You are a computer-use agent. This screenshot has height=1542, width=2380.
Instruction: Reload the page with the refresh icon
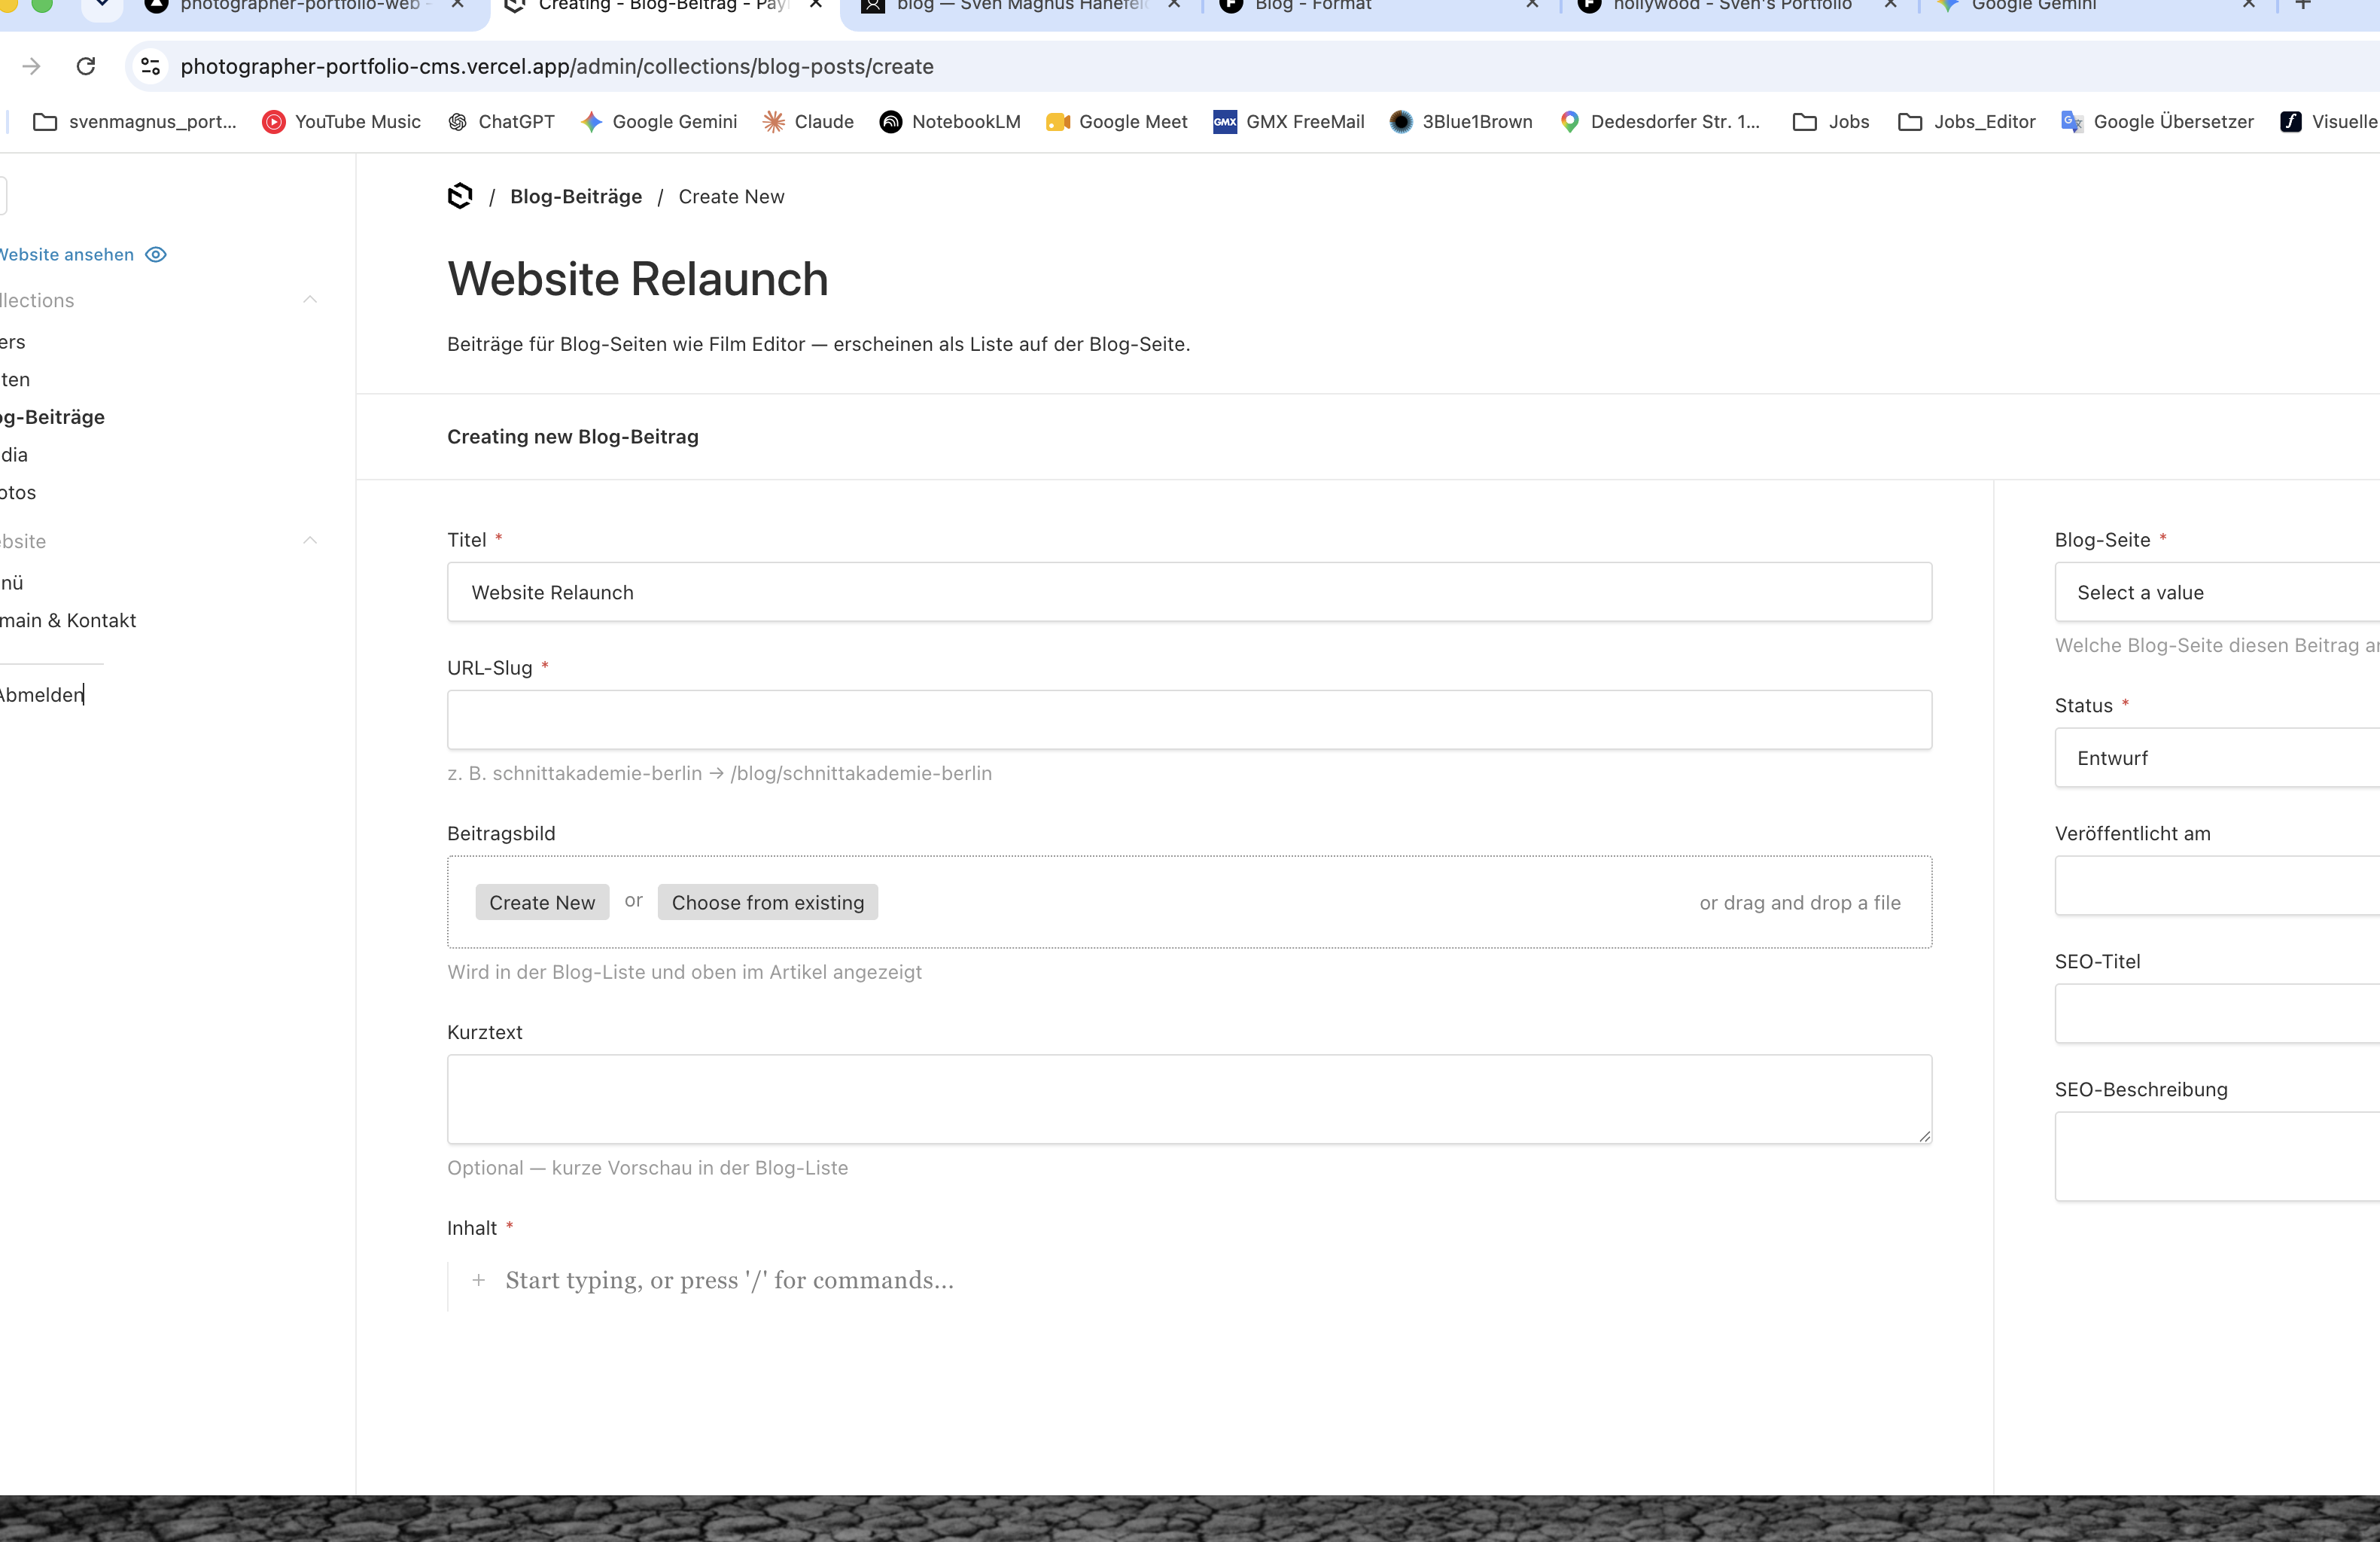click(x=86, y=66)
